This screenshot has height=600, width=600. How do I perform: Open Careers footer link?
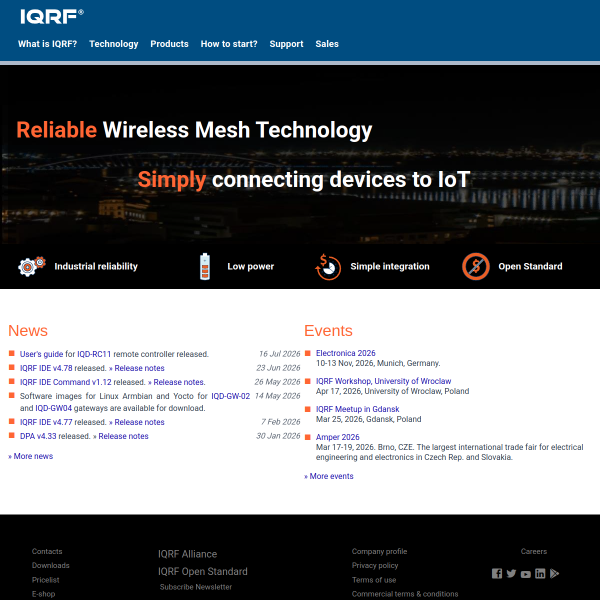pyautogui.click(x=534, y=551)
